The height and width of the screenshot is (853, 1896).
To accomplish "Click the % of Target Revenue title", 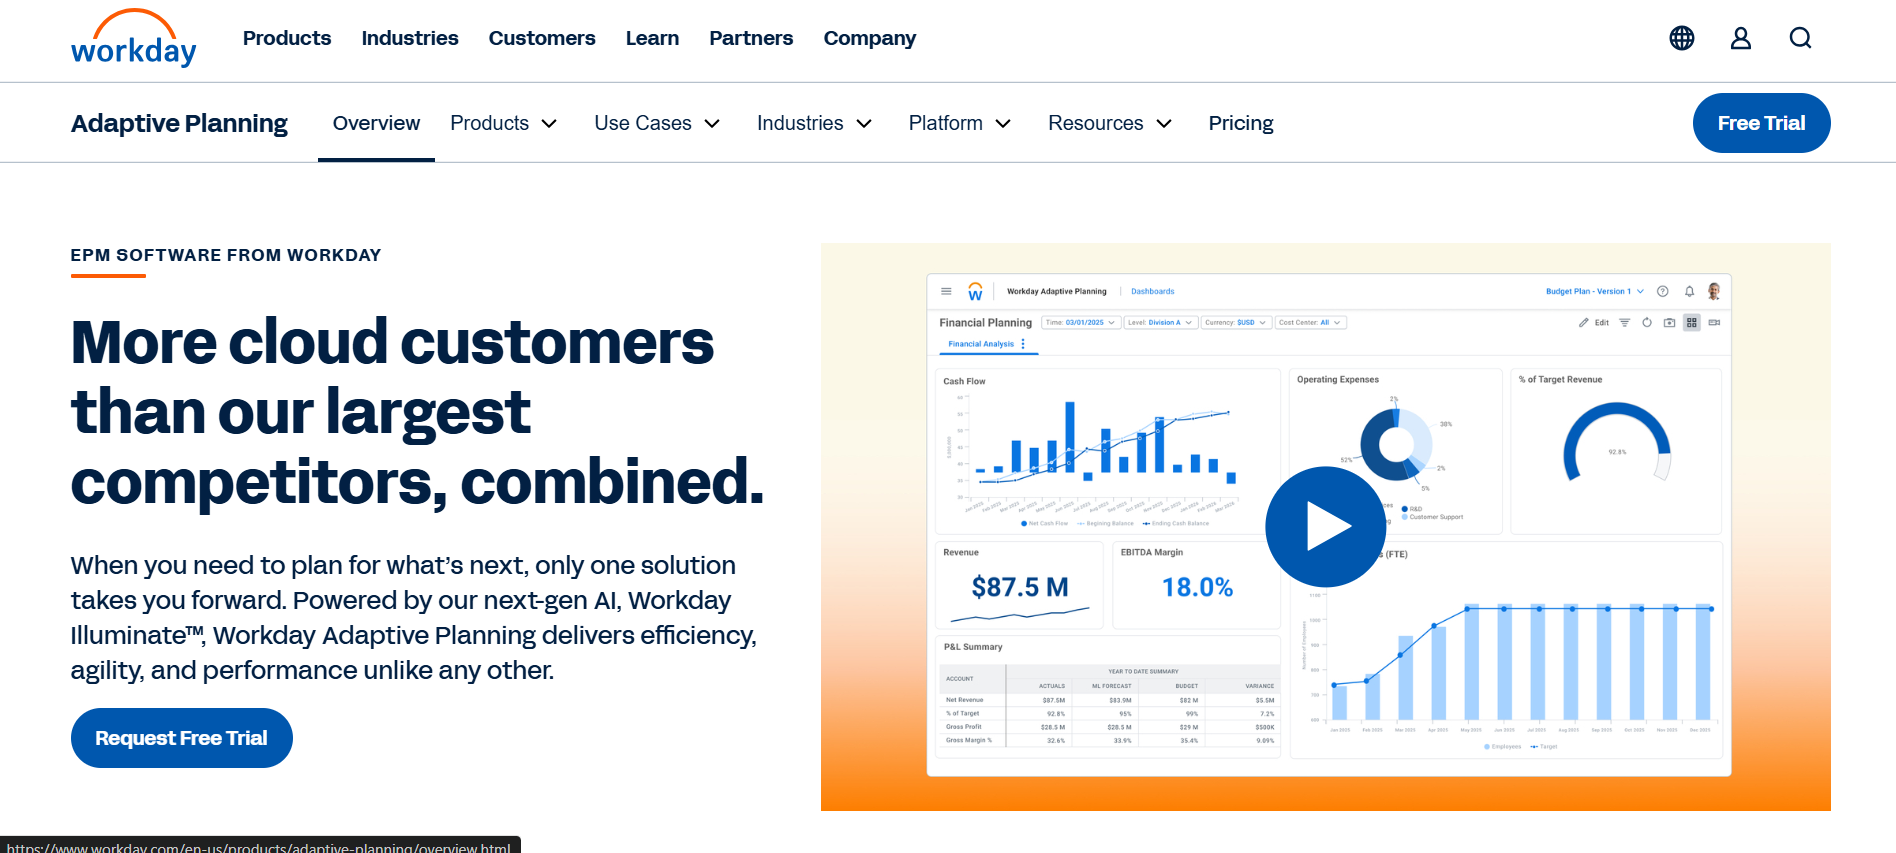I will pyautogui.click(x=1560, y=379).
